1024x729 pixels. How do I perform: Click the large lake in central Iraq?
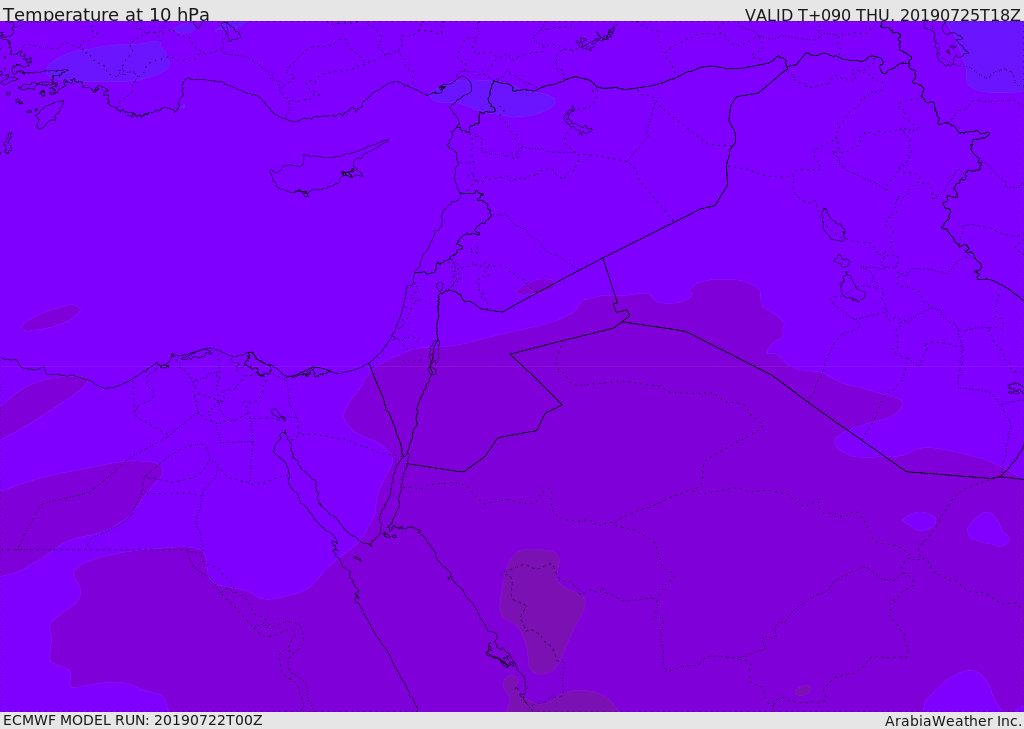832,225
